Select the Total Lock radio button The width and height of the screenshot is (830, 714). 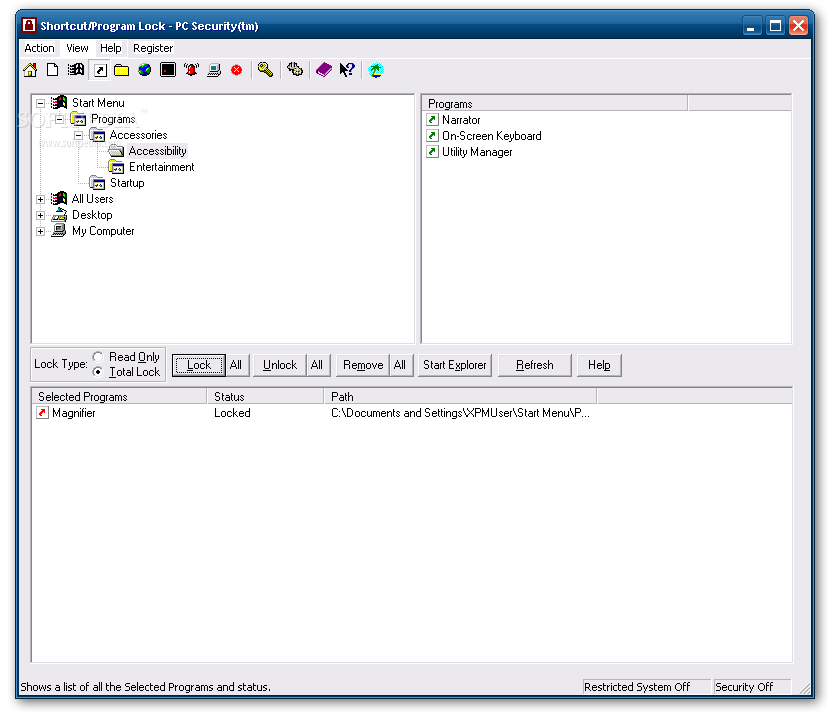click(x=98, y=372)
